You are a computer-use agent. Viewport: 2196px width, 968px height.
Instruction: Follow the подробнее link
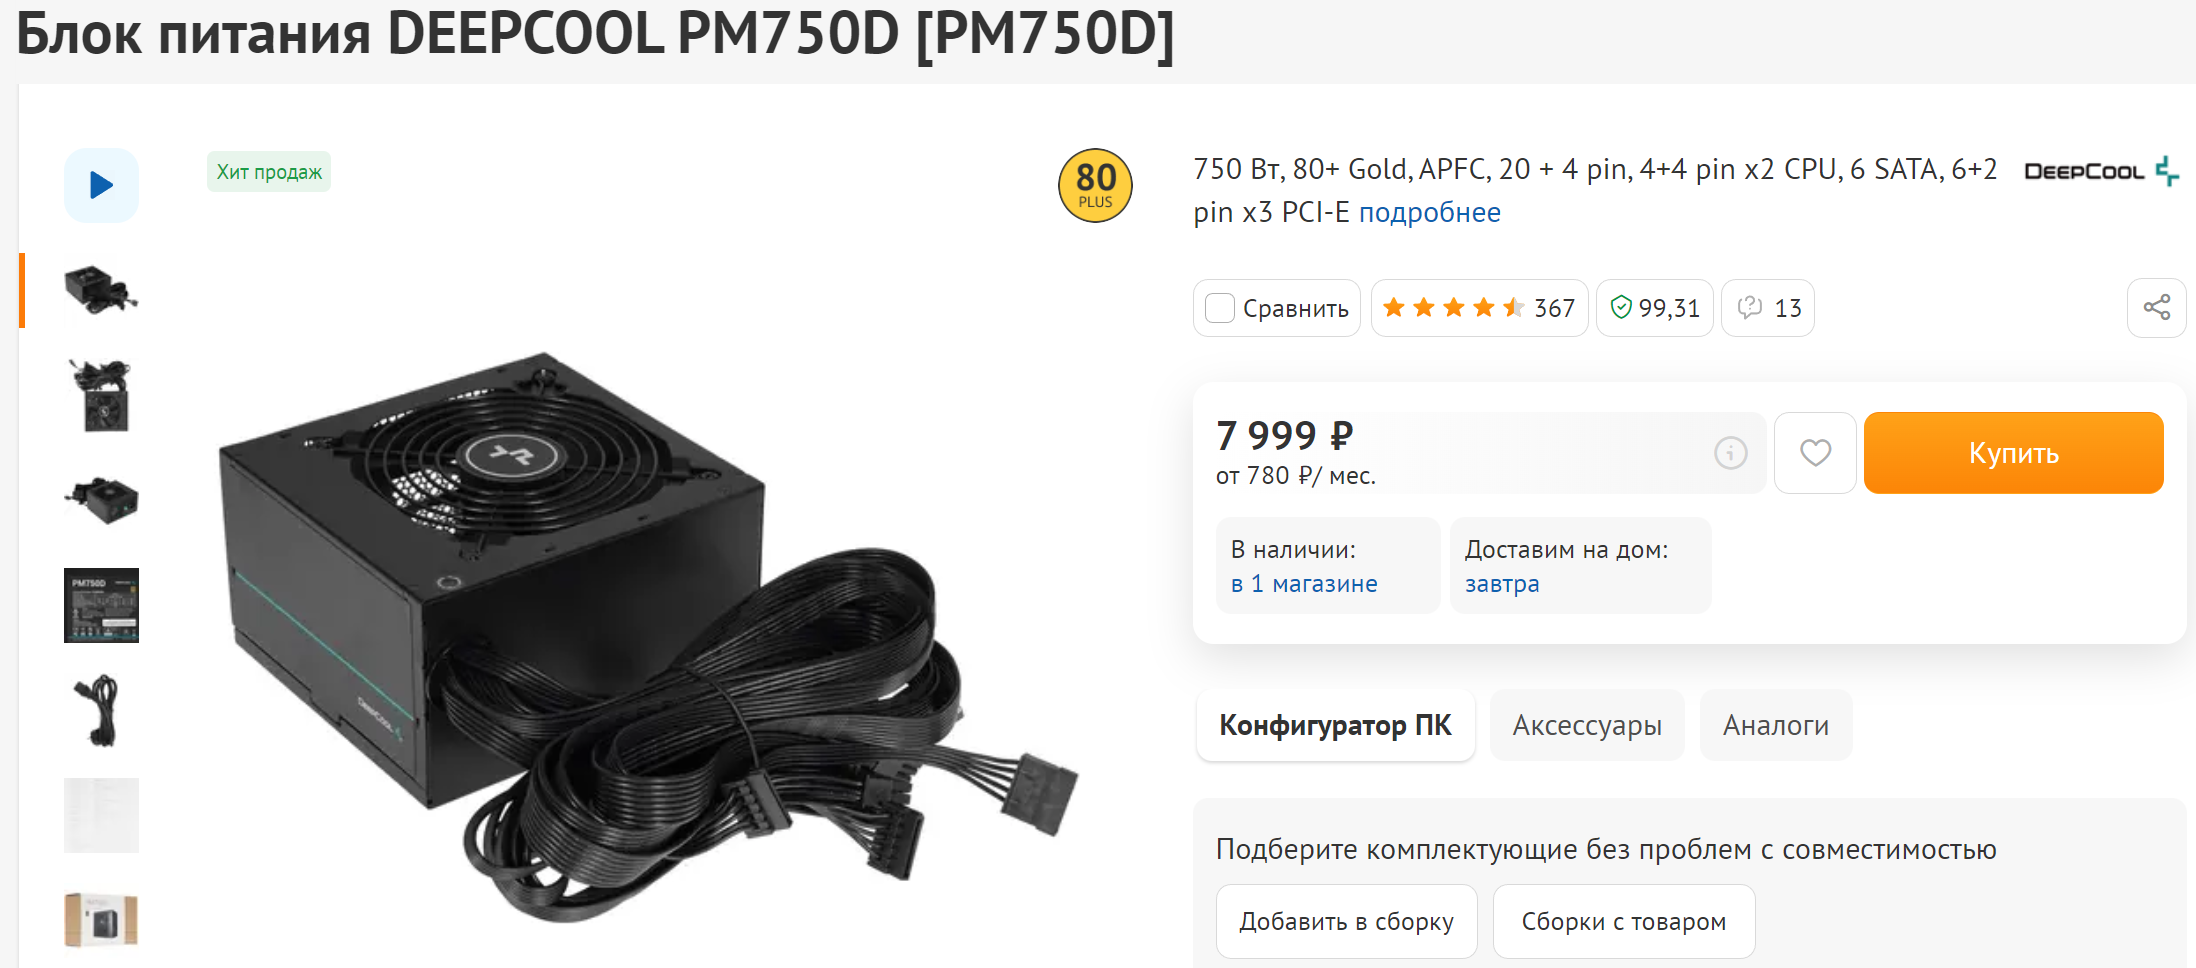[1429, 213]
